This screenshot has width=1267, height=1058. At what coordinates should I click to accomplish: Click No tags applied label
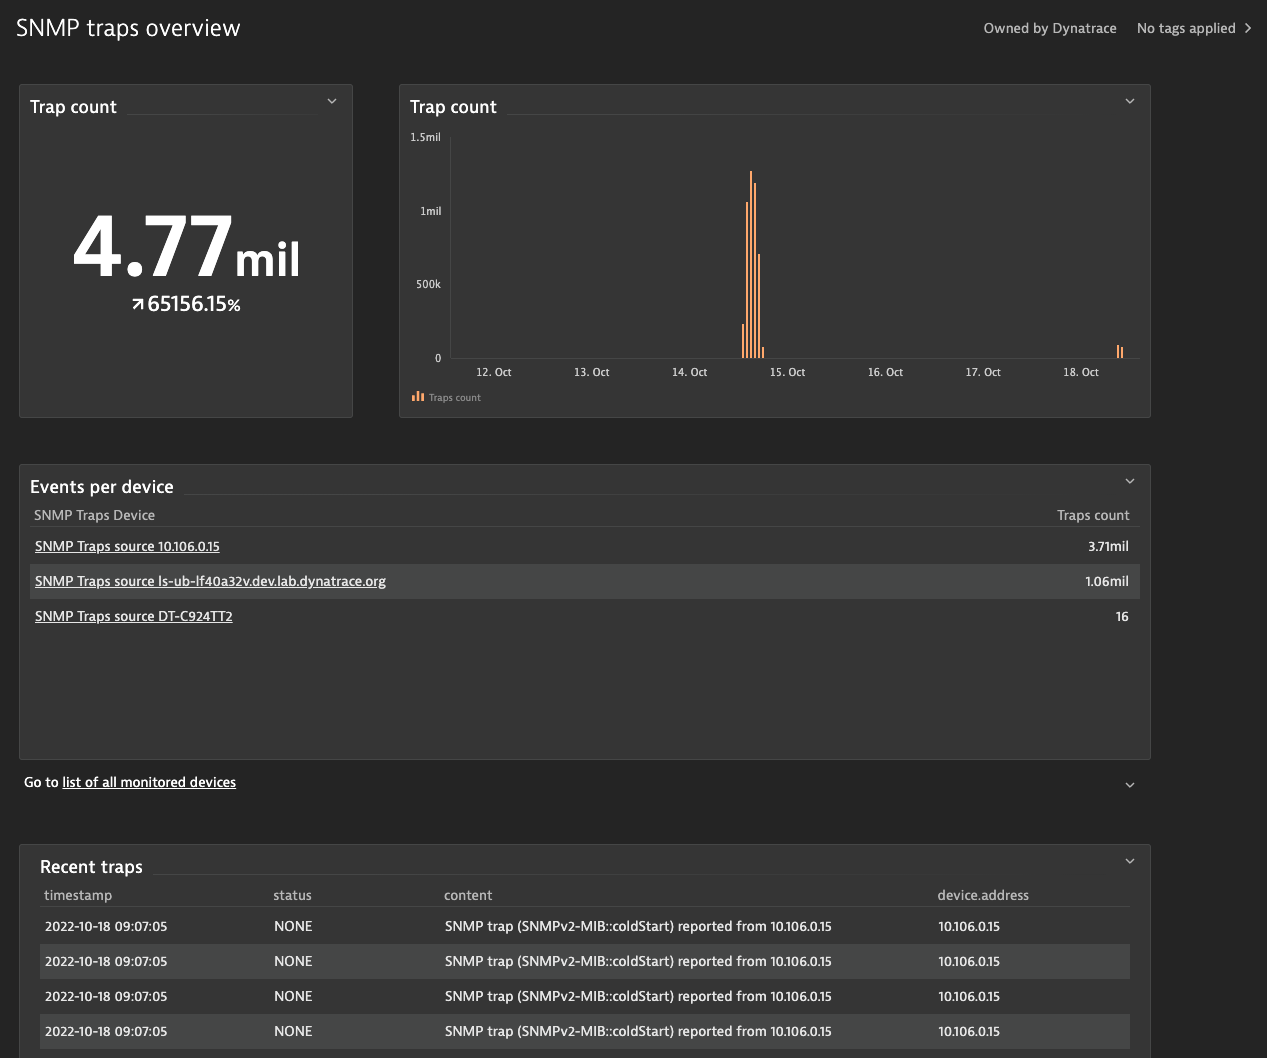[x=1186, y=28]
